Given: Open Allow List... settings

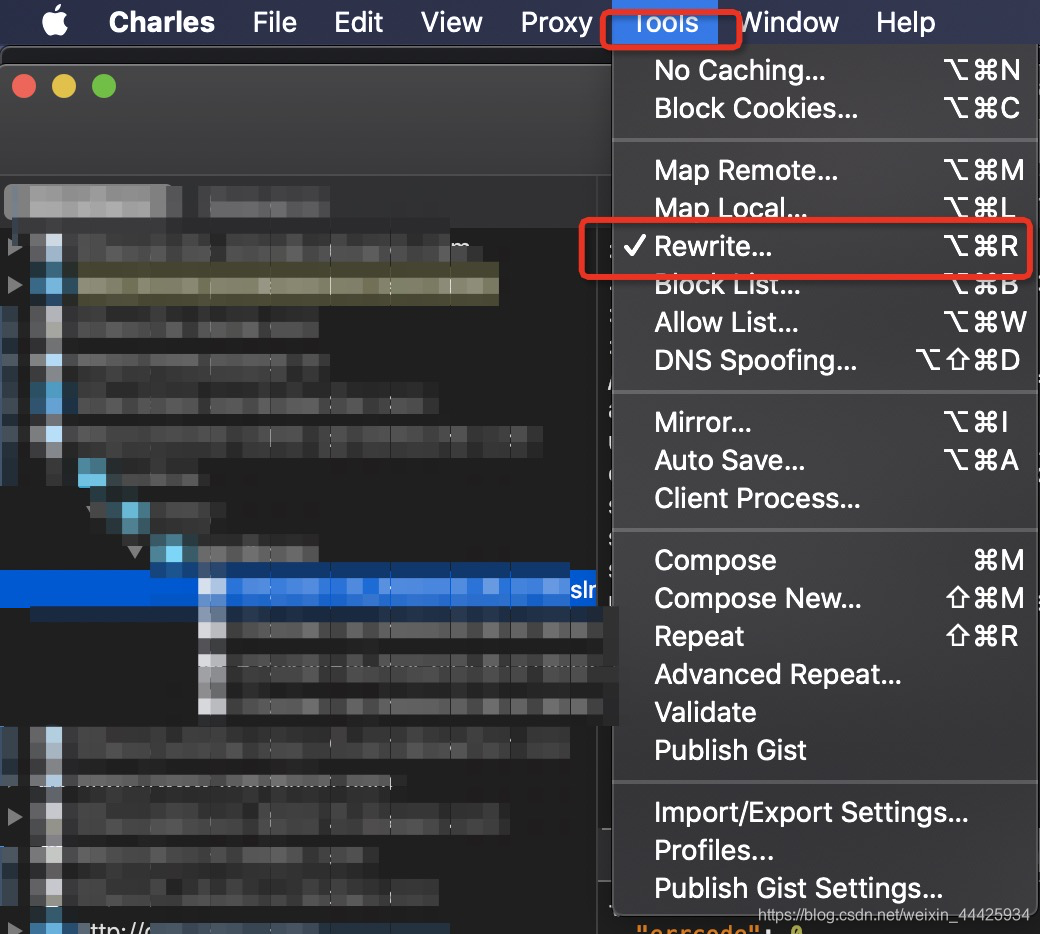Looking at the screenshot, I should click(x=825, y=322).
